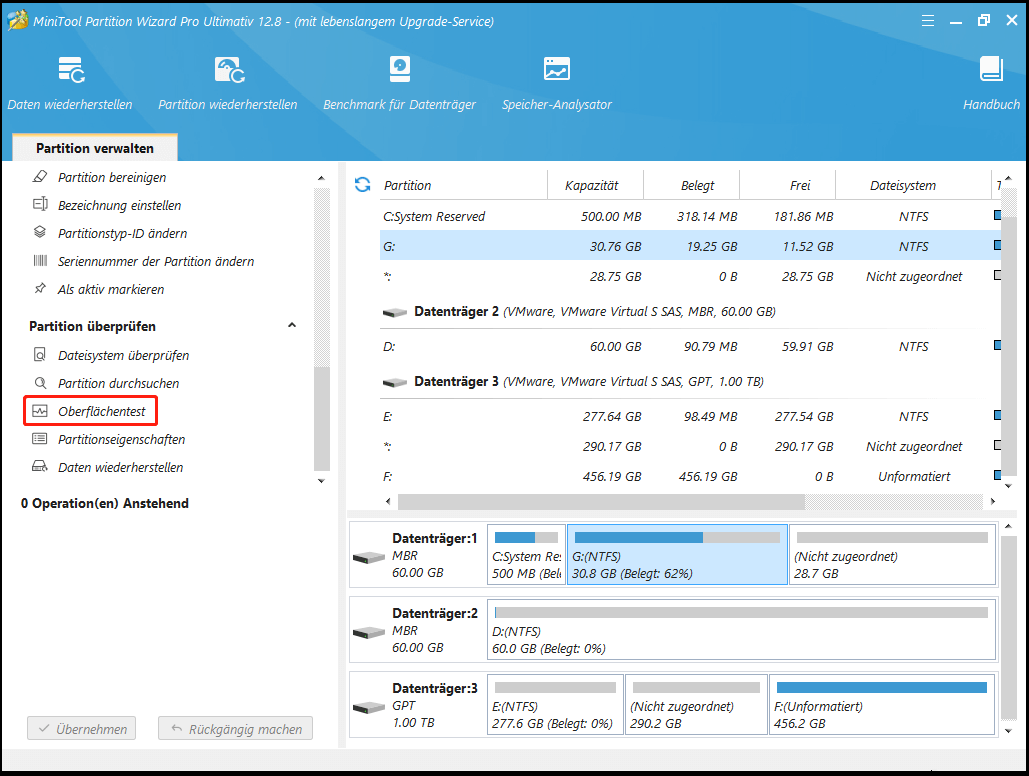This screenshot has height=776, width=1029.
Task: Open Speicher-Analysator tool
Action: 556,84
